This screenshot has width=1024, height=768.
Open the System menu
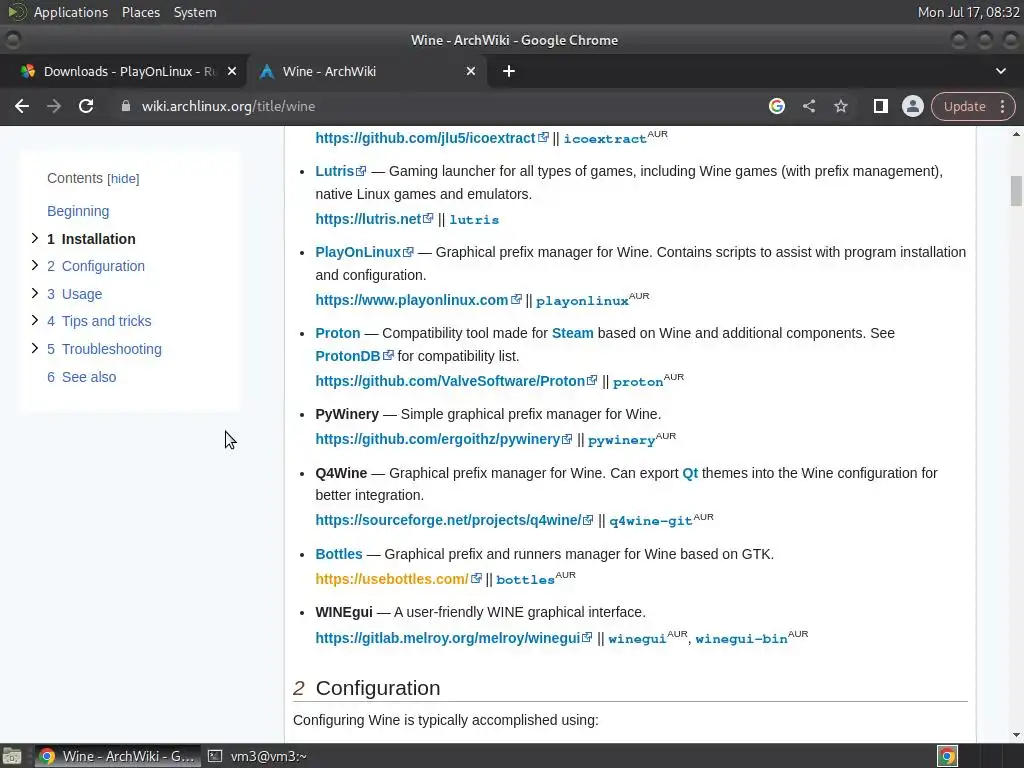[x=195, y=12]
